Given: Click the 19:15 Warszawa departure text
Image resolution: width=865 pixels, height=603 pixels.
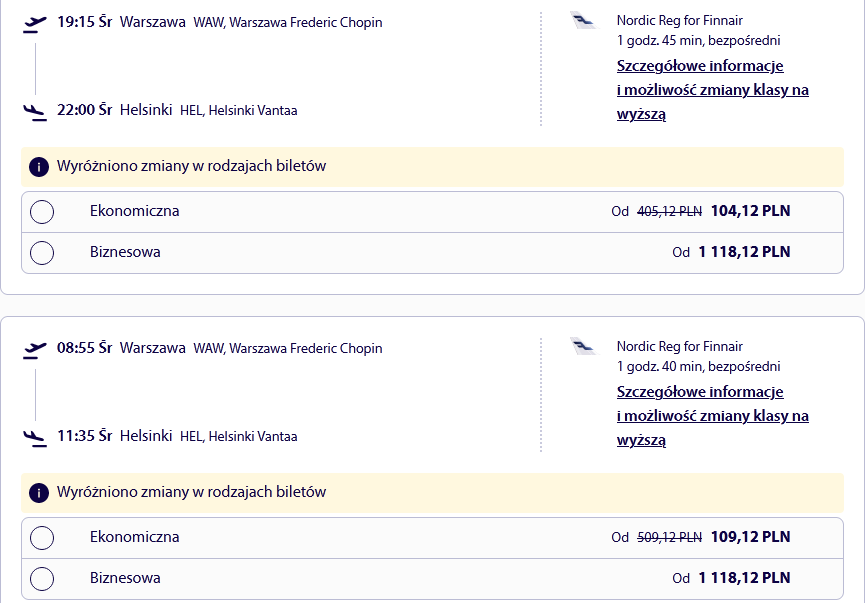Looking at the screenshot, I should pos(121,22).
